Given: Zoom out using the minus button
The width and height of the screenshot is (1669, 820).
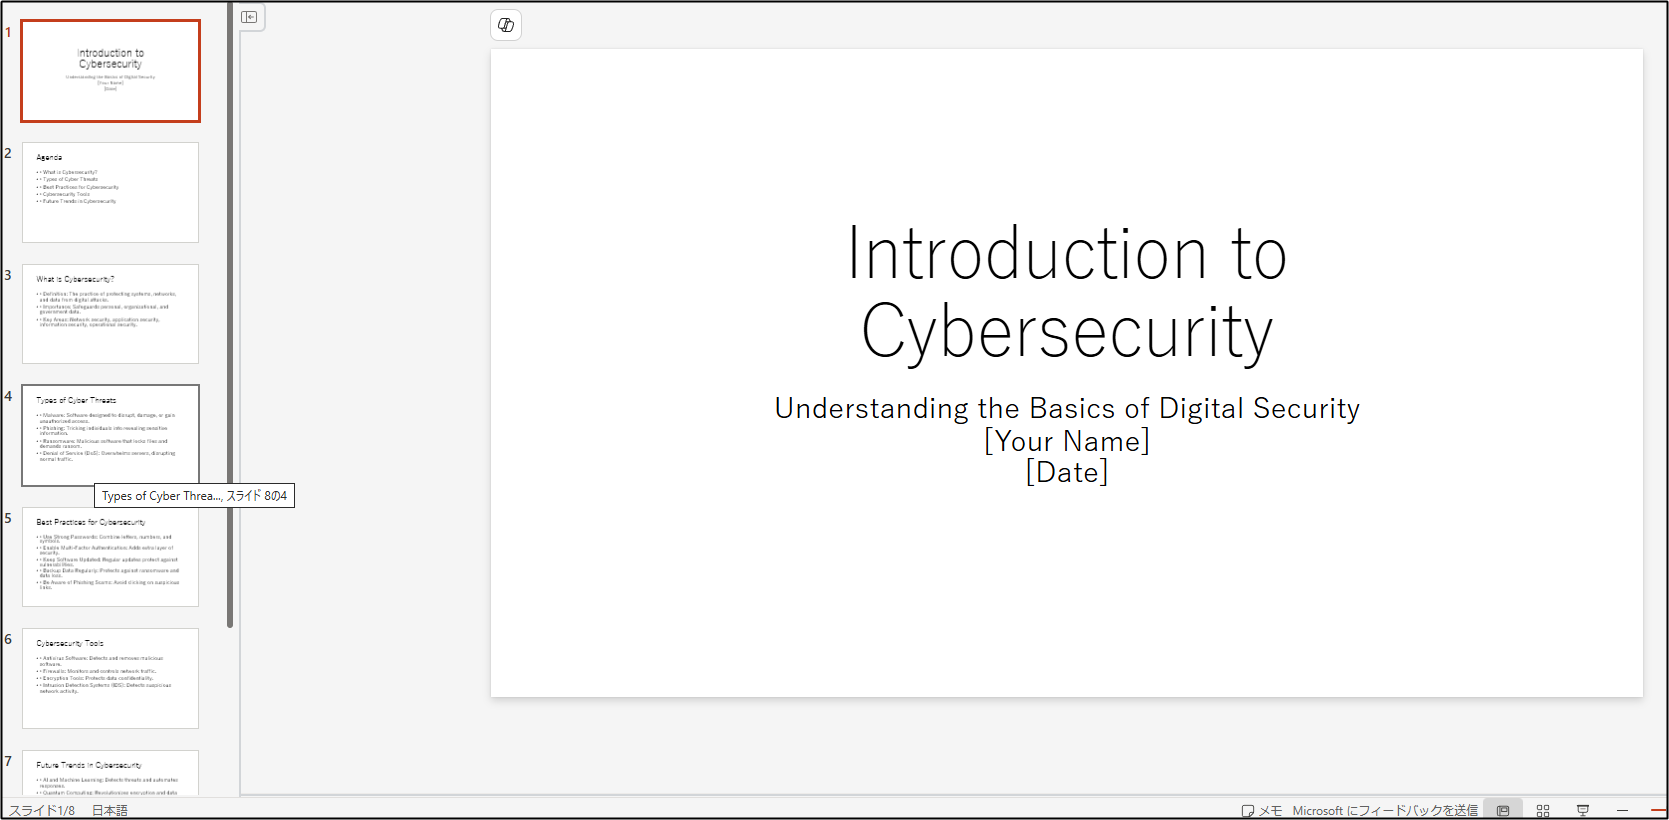Looking at the screenshot, I should [1622, 810].
